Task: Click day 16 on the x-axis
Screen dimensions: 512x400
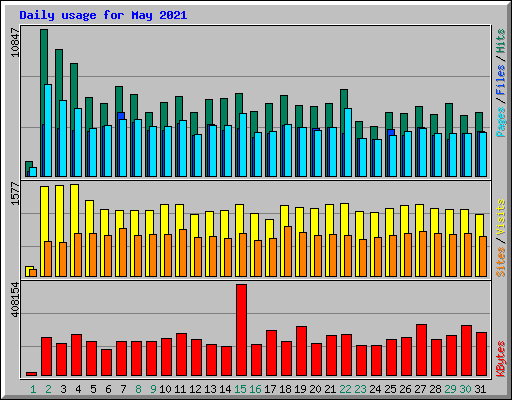Action: (x=255, y=389)
